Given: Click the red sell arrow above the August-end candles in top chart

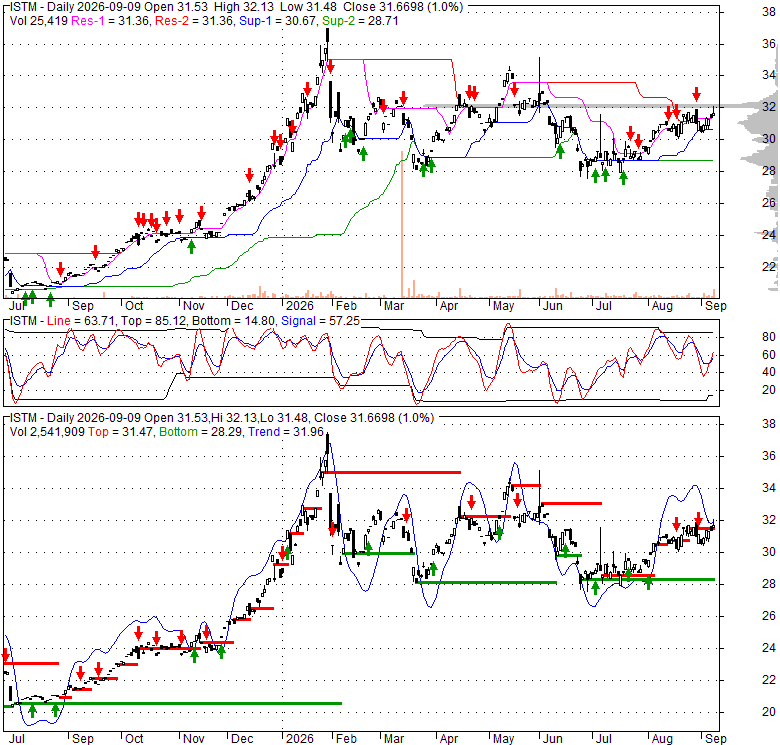Looking at the screenshot, I should 696,93.
